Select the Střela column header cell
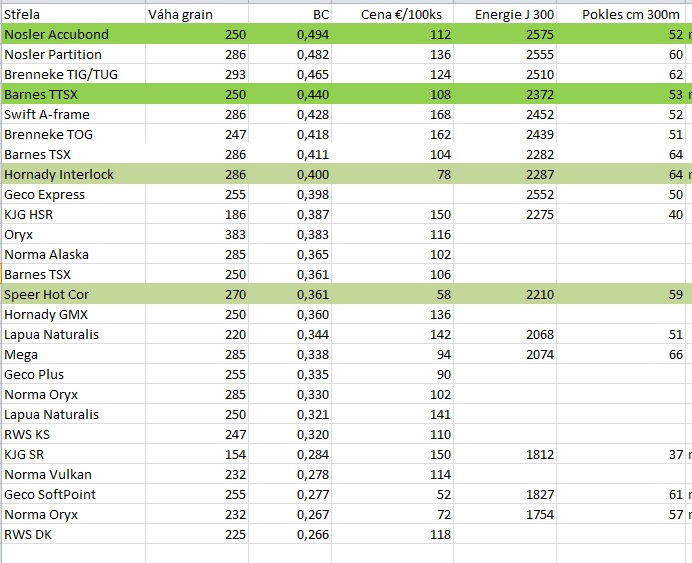Viewport: 692px width, 563px height. (73, 14)
